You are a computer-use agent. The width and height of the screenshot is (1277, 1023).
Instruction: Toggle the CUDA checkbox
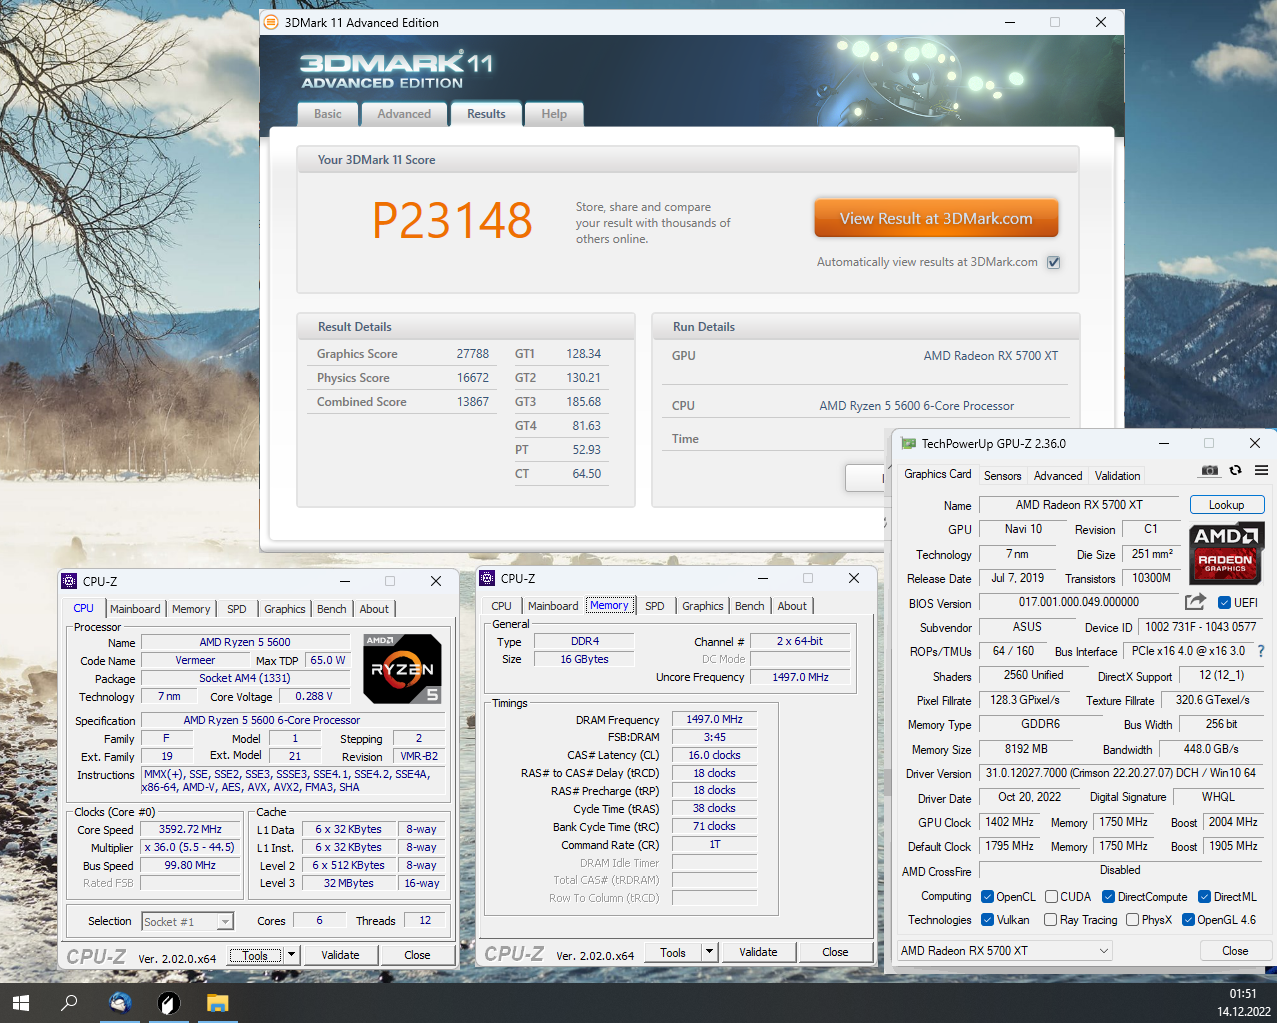point(1051,897)
